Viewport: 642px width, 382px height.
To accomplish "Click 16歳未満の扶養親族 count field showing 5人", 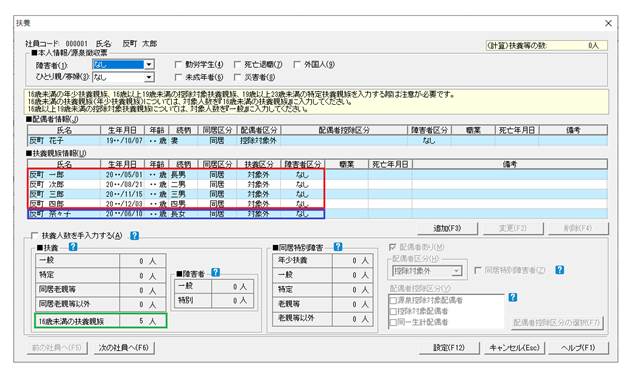I will (x=142, y=321).
